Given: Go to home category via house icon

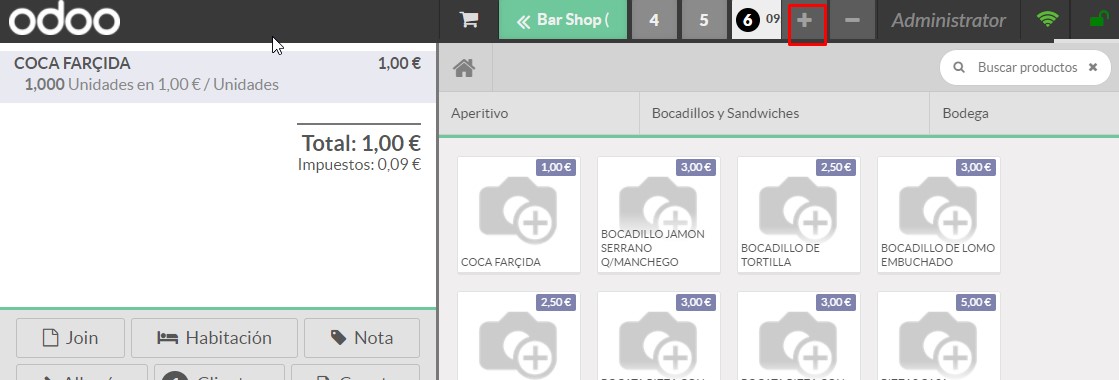Looking at the screenshot, I should click(x=465, y=68).
